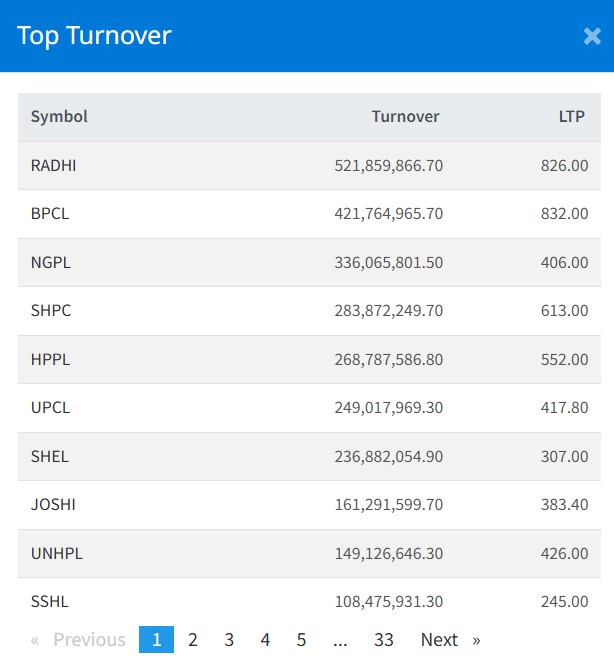
Task: Click the NGPL stock symbol
Action: pos(51,263)
